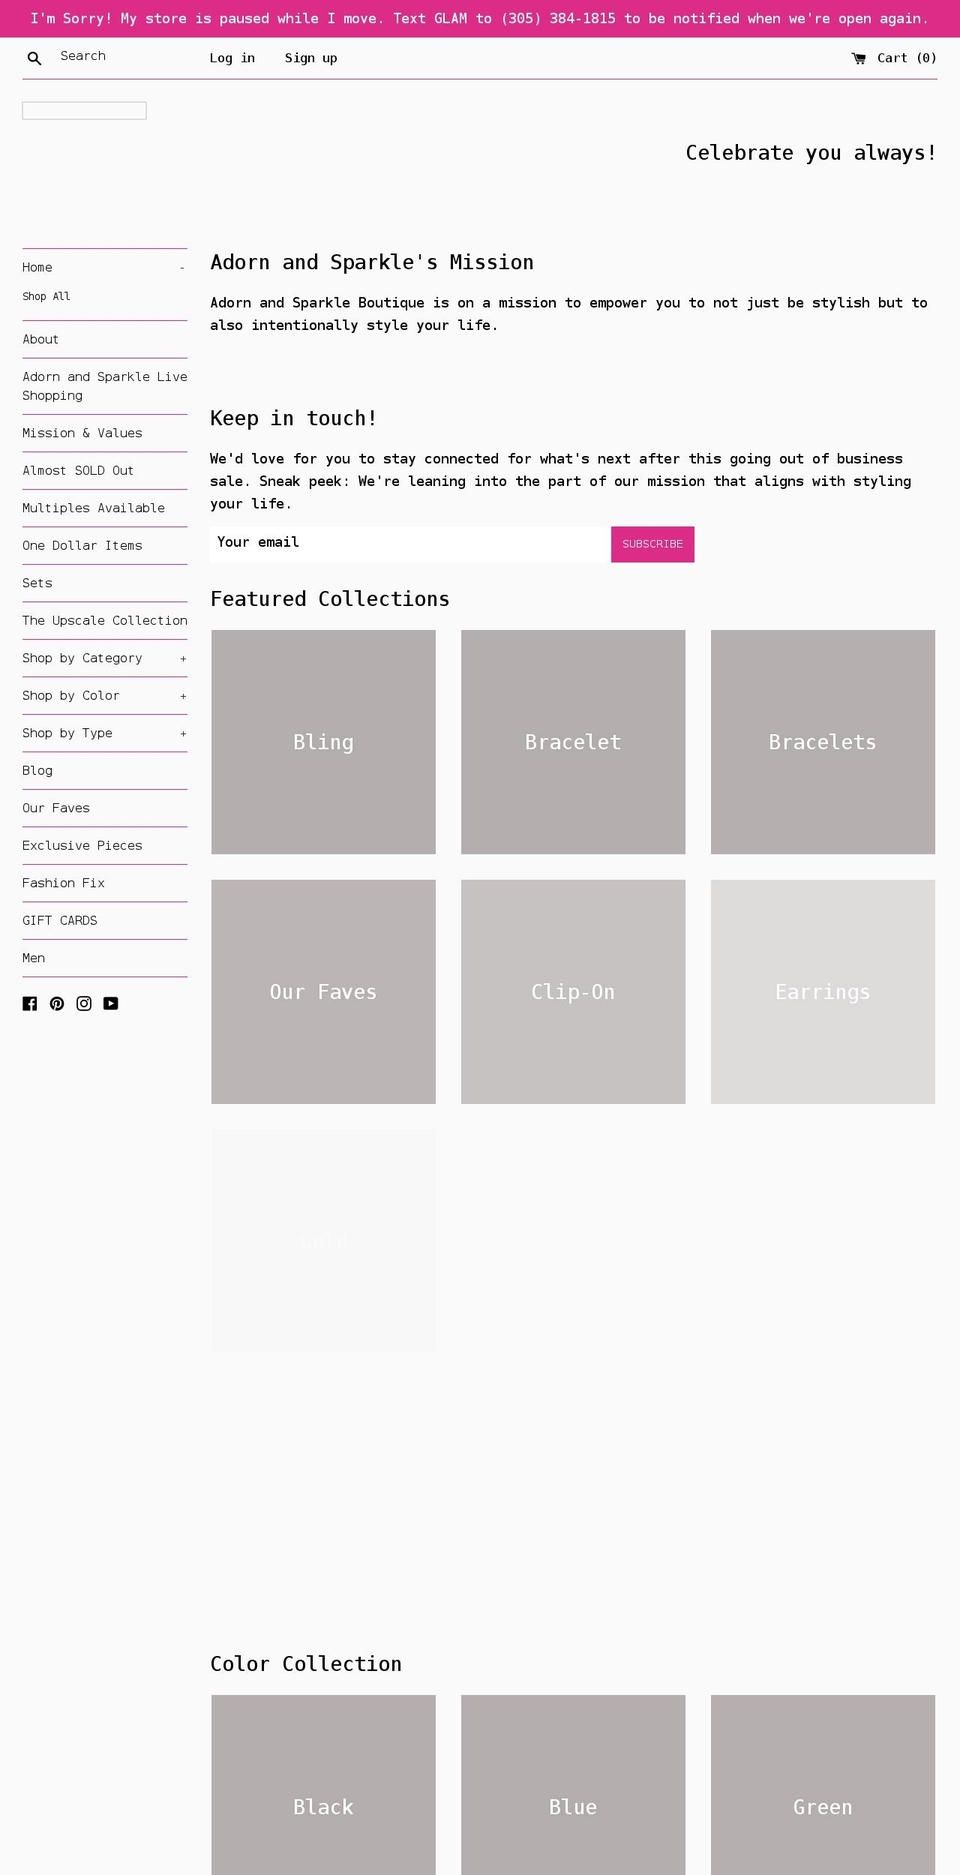Expand Shop by Type

pyautogui.click(x=182, y=733)
